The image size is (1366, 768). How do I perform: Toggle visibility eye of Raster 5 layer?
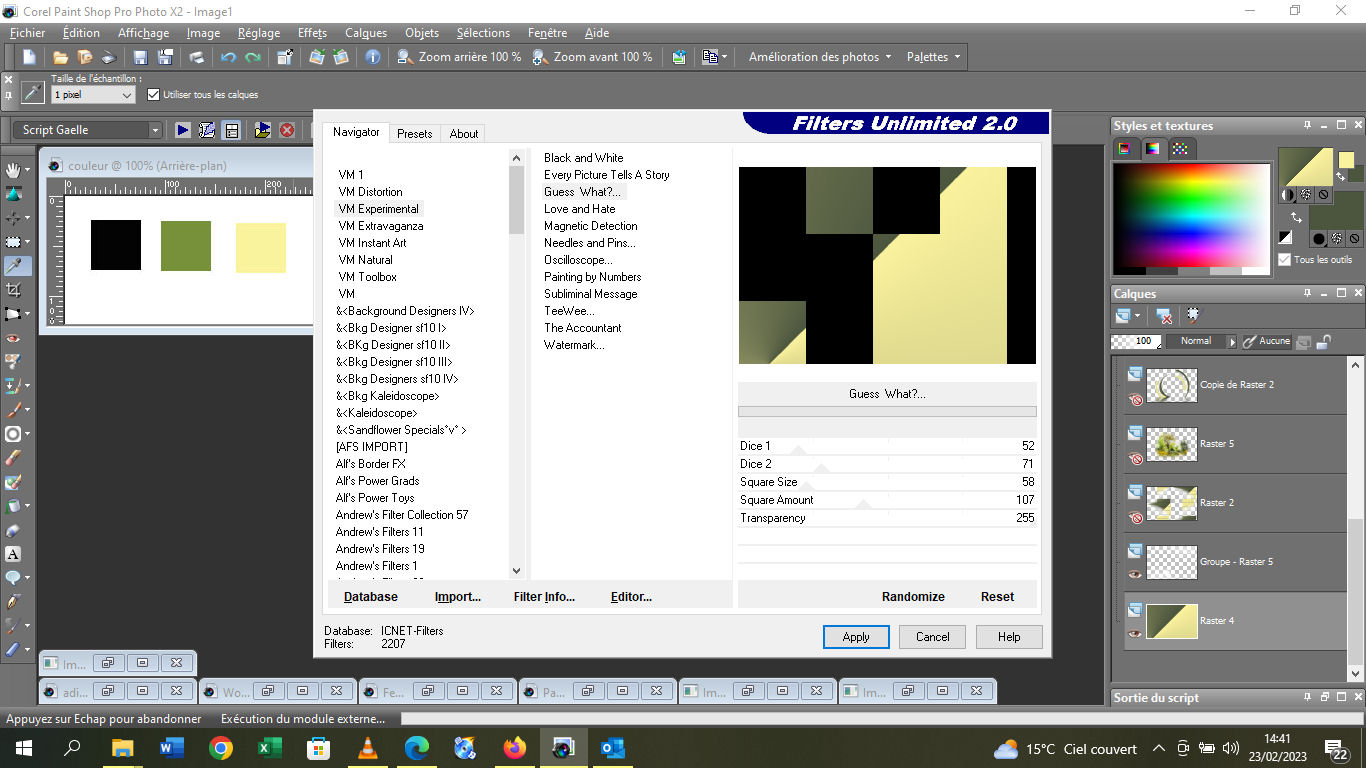click(x=1135, y=460)
